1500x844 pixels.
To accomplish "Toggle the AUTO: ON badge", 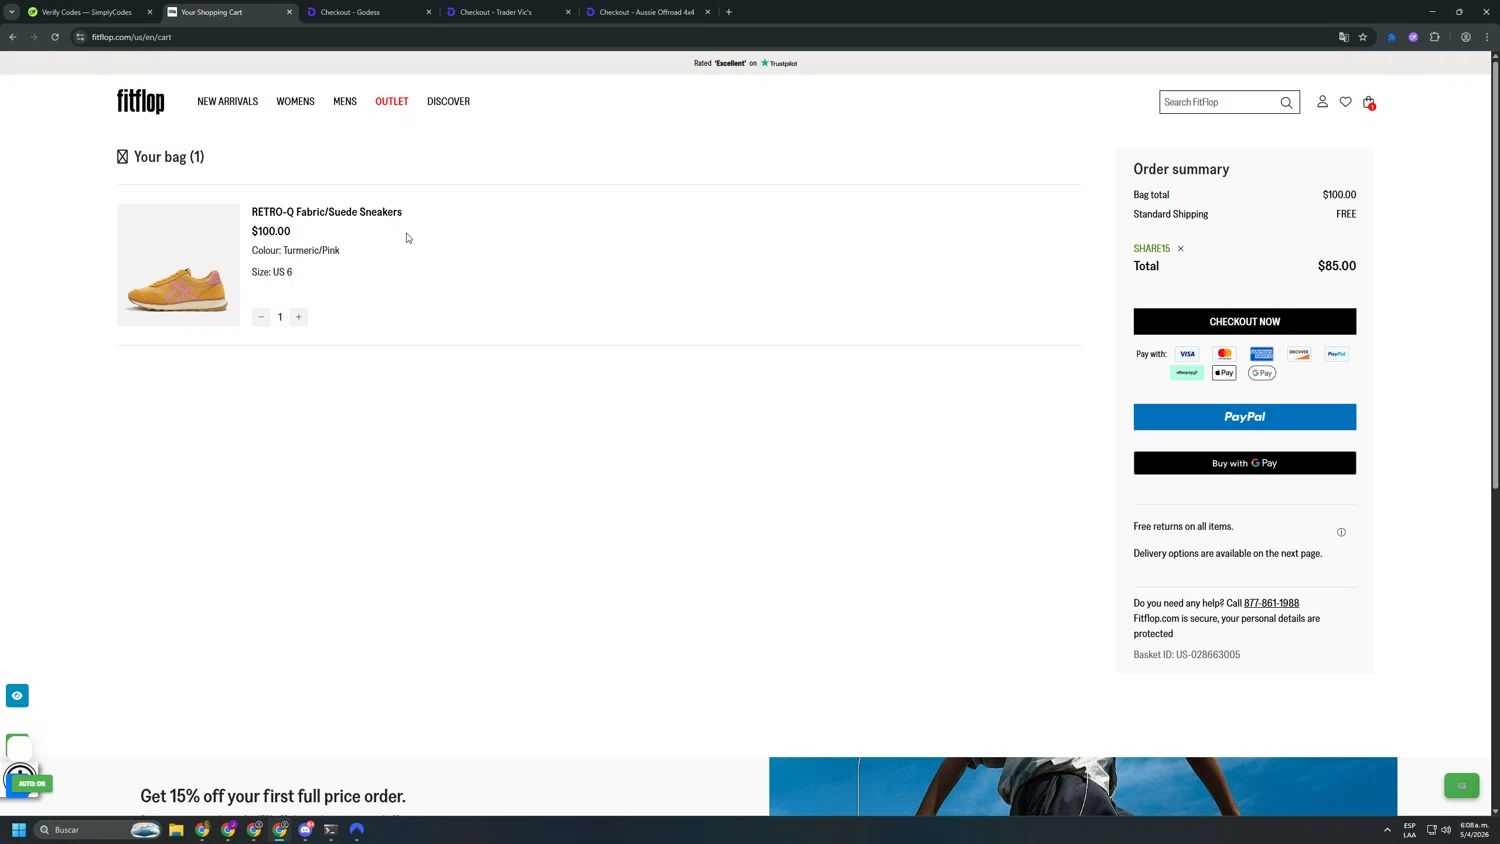I will [32, 783].
